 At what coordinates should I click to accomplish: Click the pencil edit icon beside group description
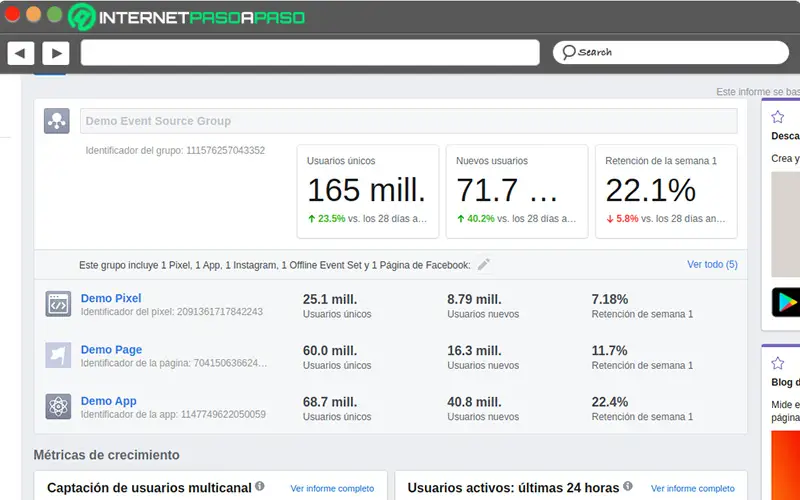(x=484, y=265)
